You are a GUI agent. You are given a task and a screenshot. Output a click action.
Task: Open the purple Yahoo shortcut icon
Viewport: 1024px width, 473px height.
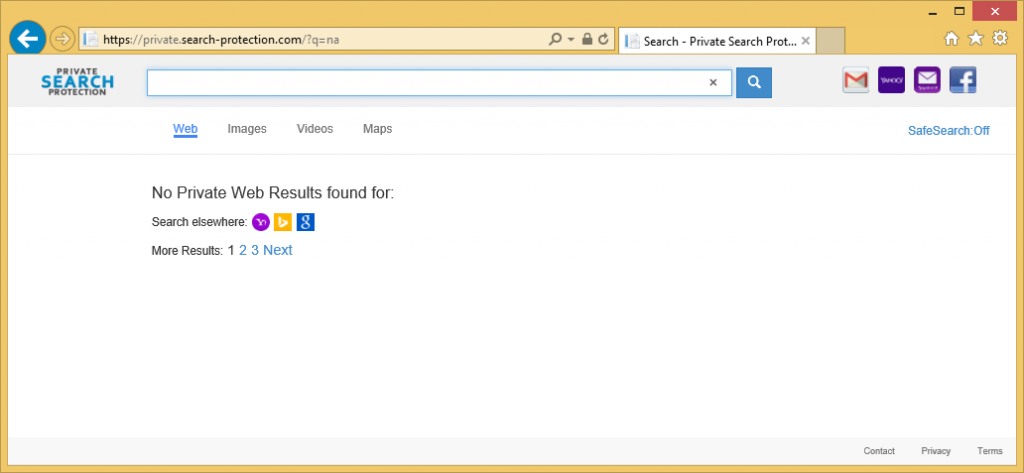coord(891,81)
